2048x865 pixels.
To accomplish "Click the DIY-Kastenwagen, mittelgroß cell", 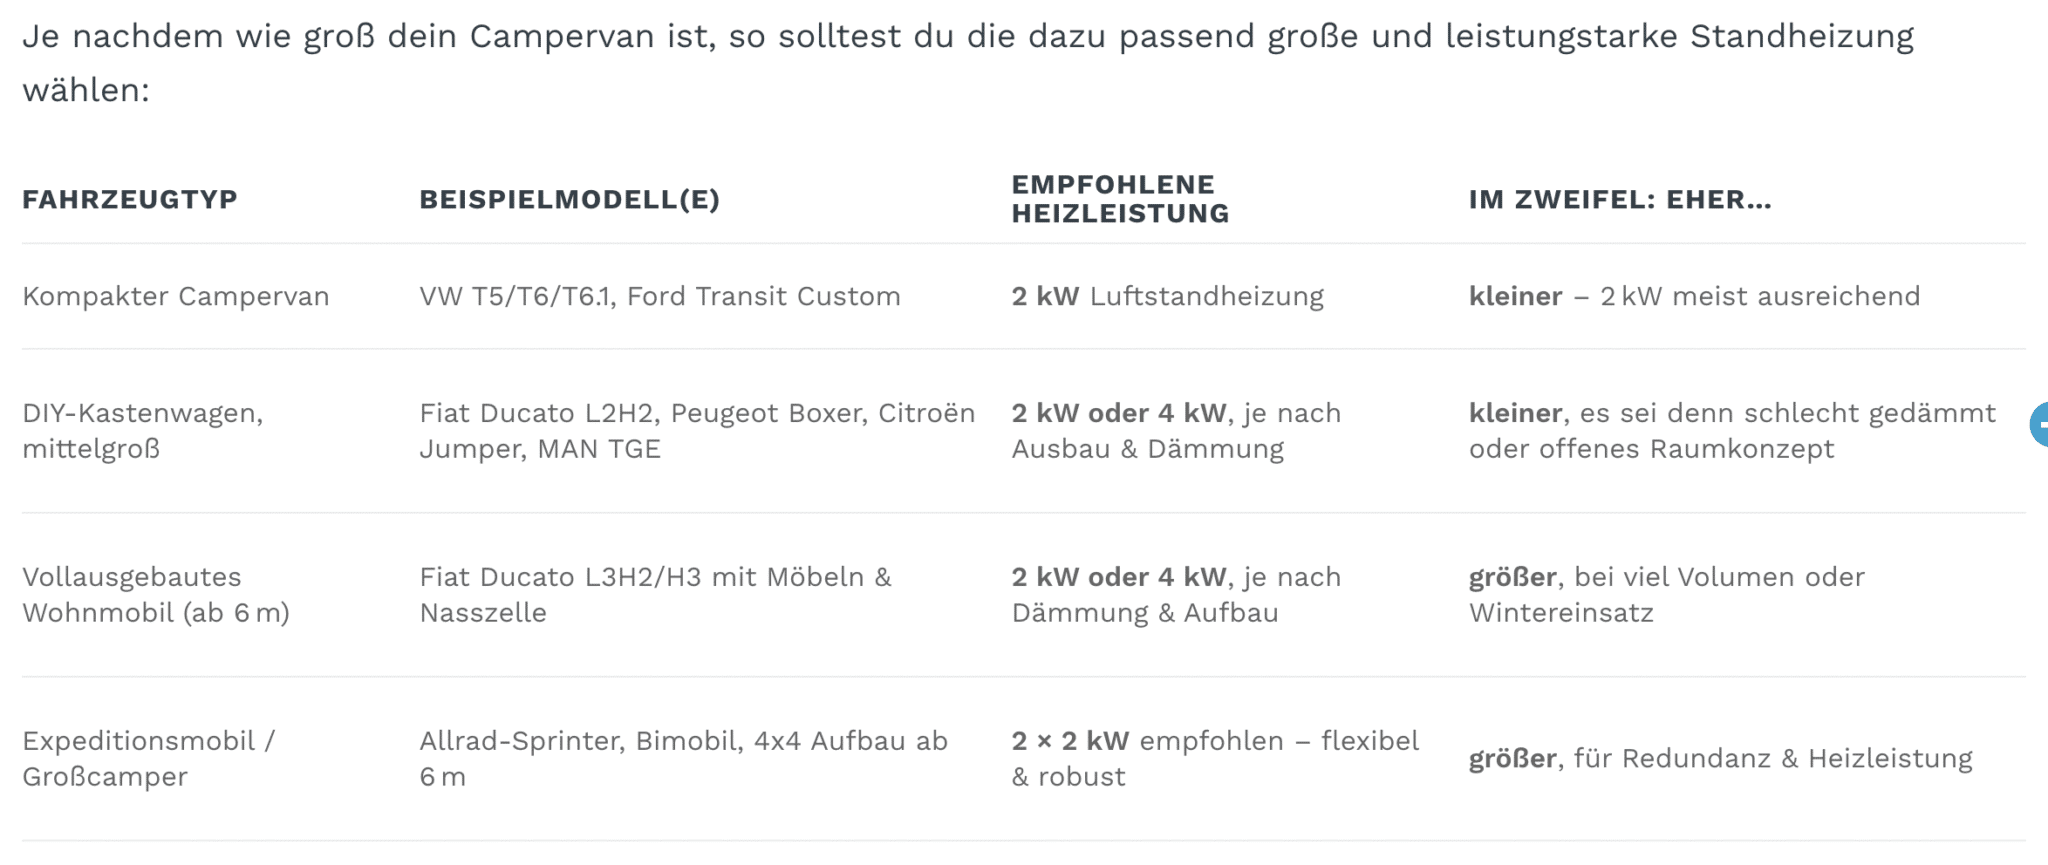I will 143,430.
